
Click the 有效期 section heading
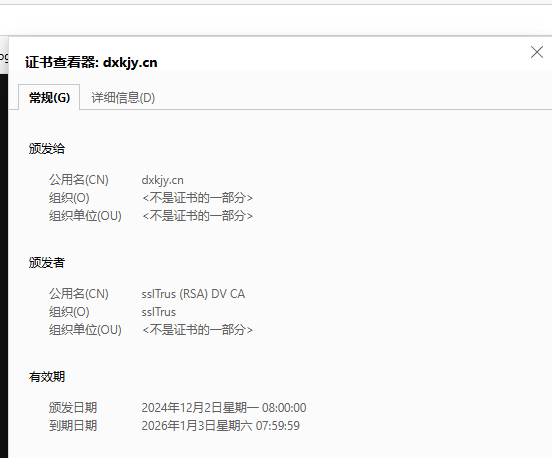pyautogui.click(x=46, y=377)
